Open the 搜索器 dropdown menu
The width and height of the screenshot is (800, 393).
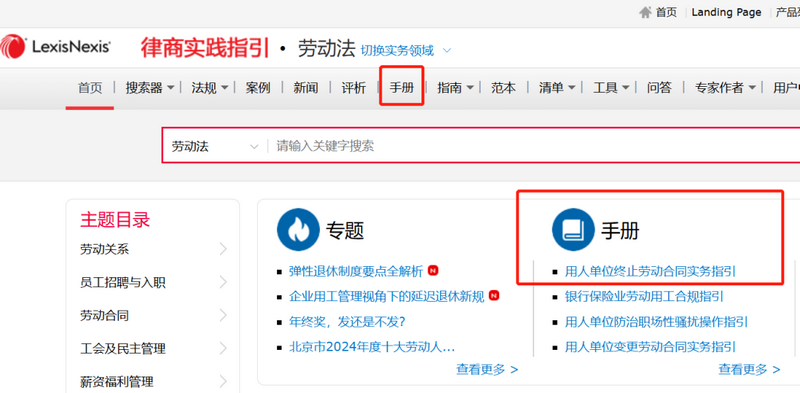pos(150,88)
